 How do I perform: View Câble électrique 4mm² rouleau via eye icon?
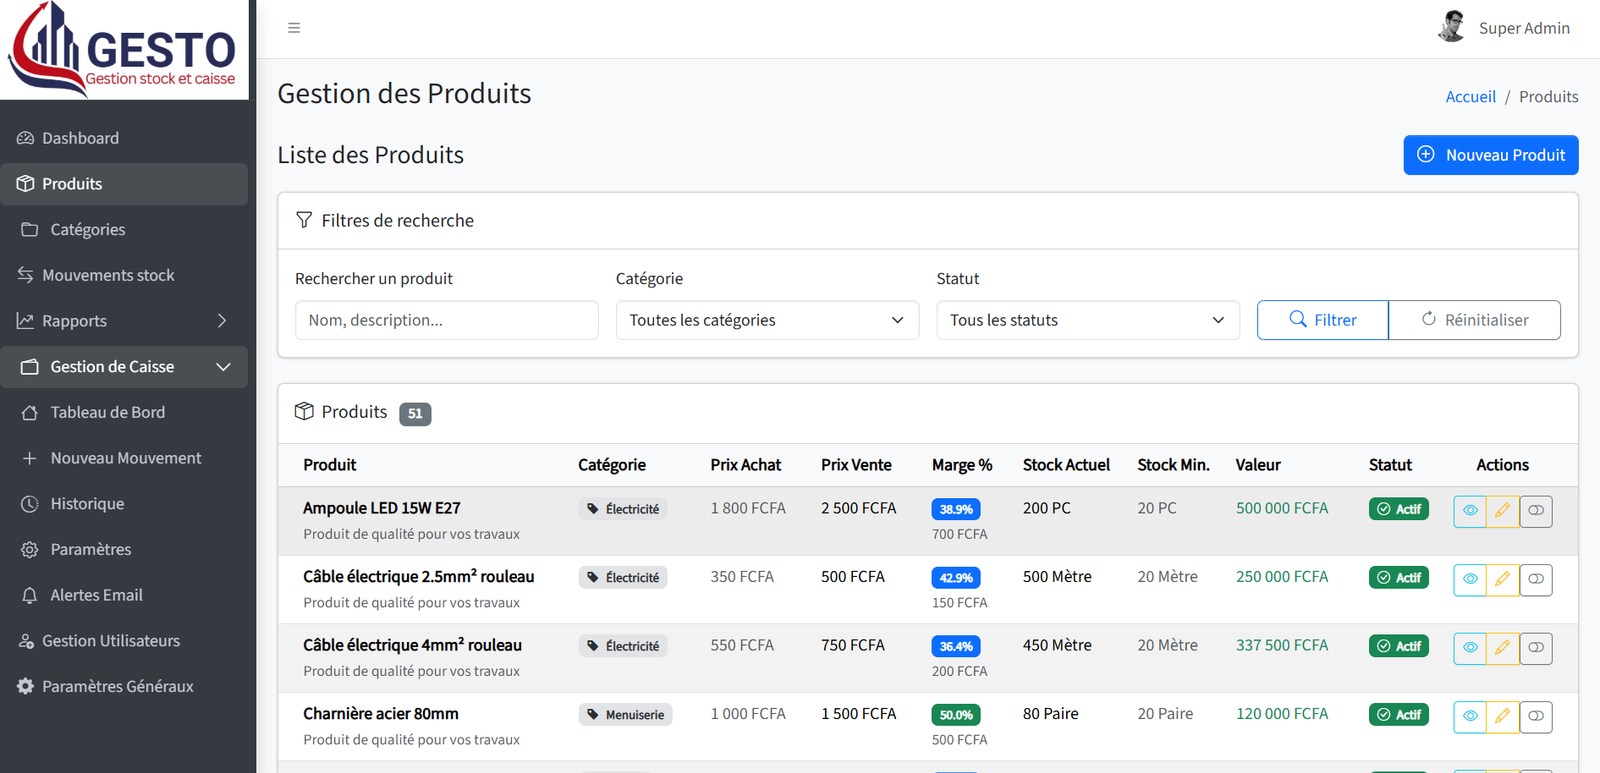click(1470, 648)
